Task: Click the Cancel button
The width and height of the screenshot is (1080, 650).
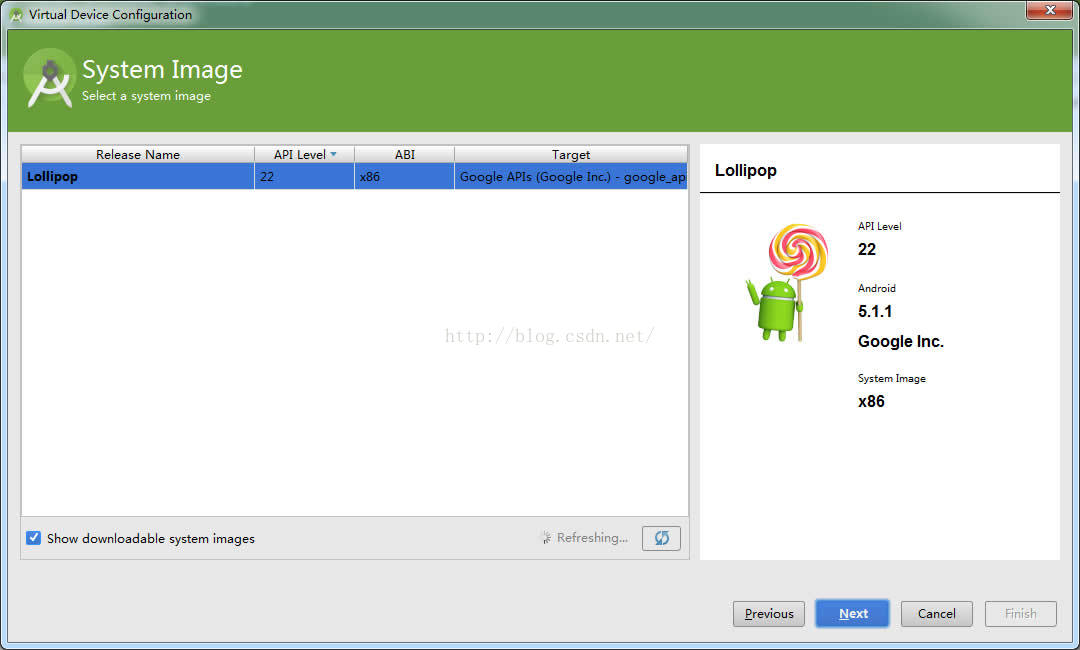Action: [x=937, y=614]
